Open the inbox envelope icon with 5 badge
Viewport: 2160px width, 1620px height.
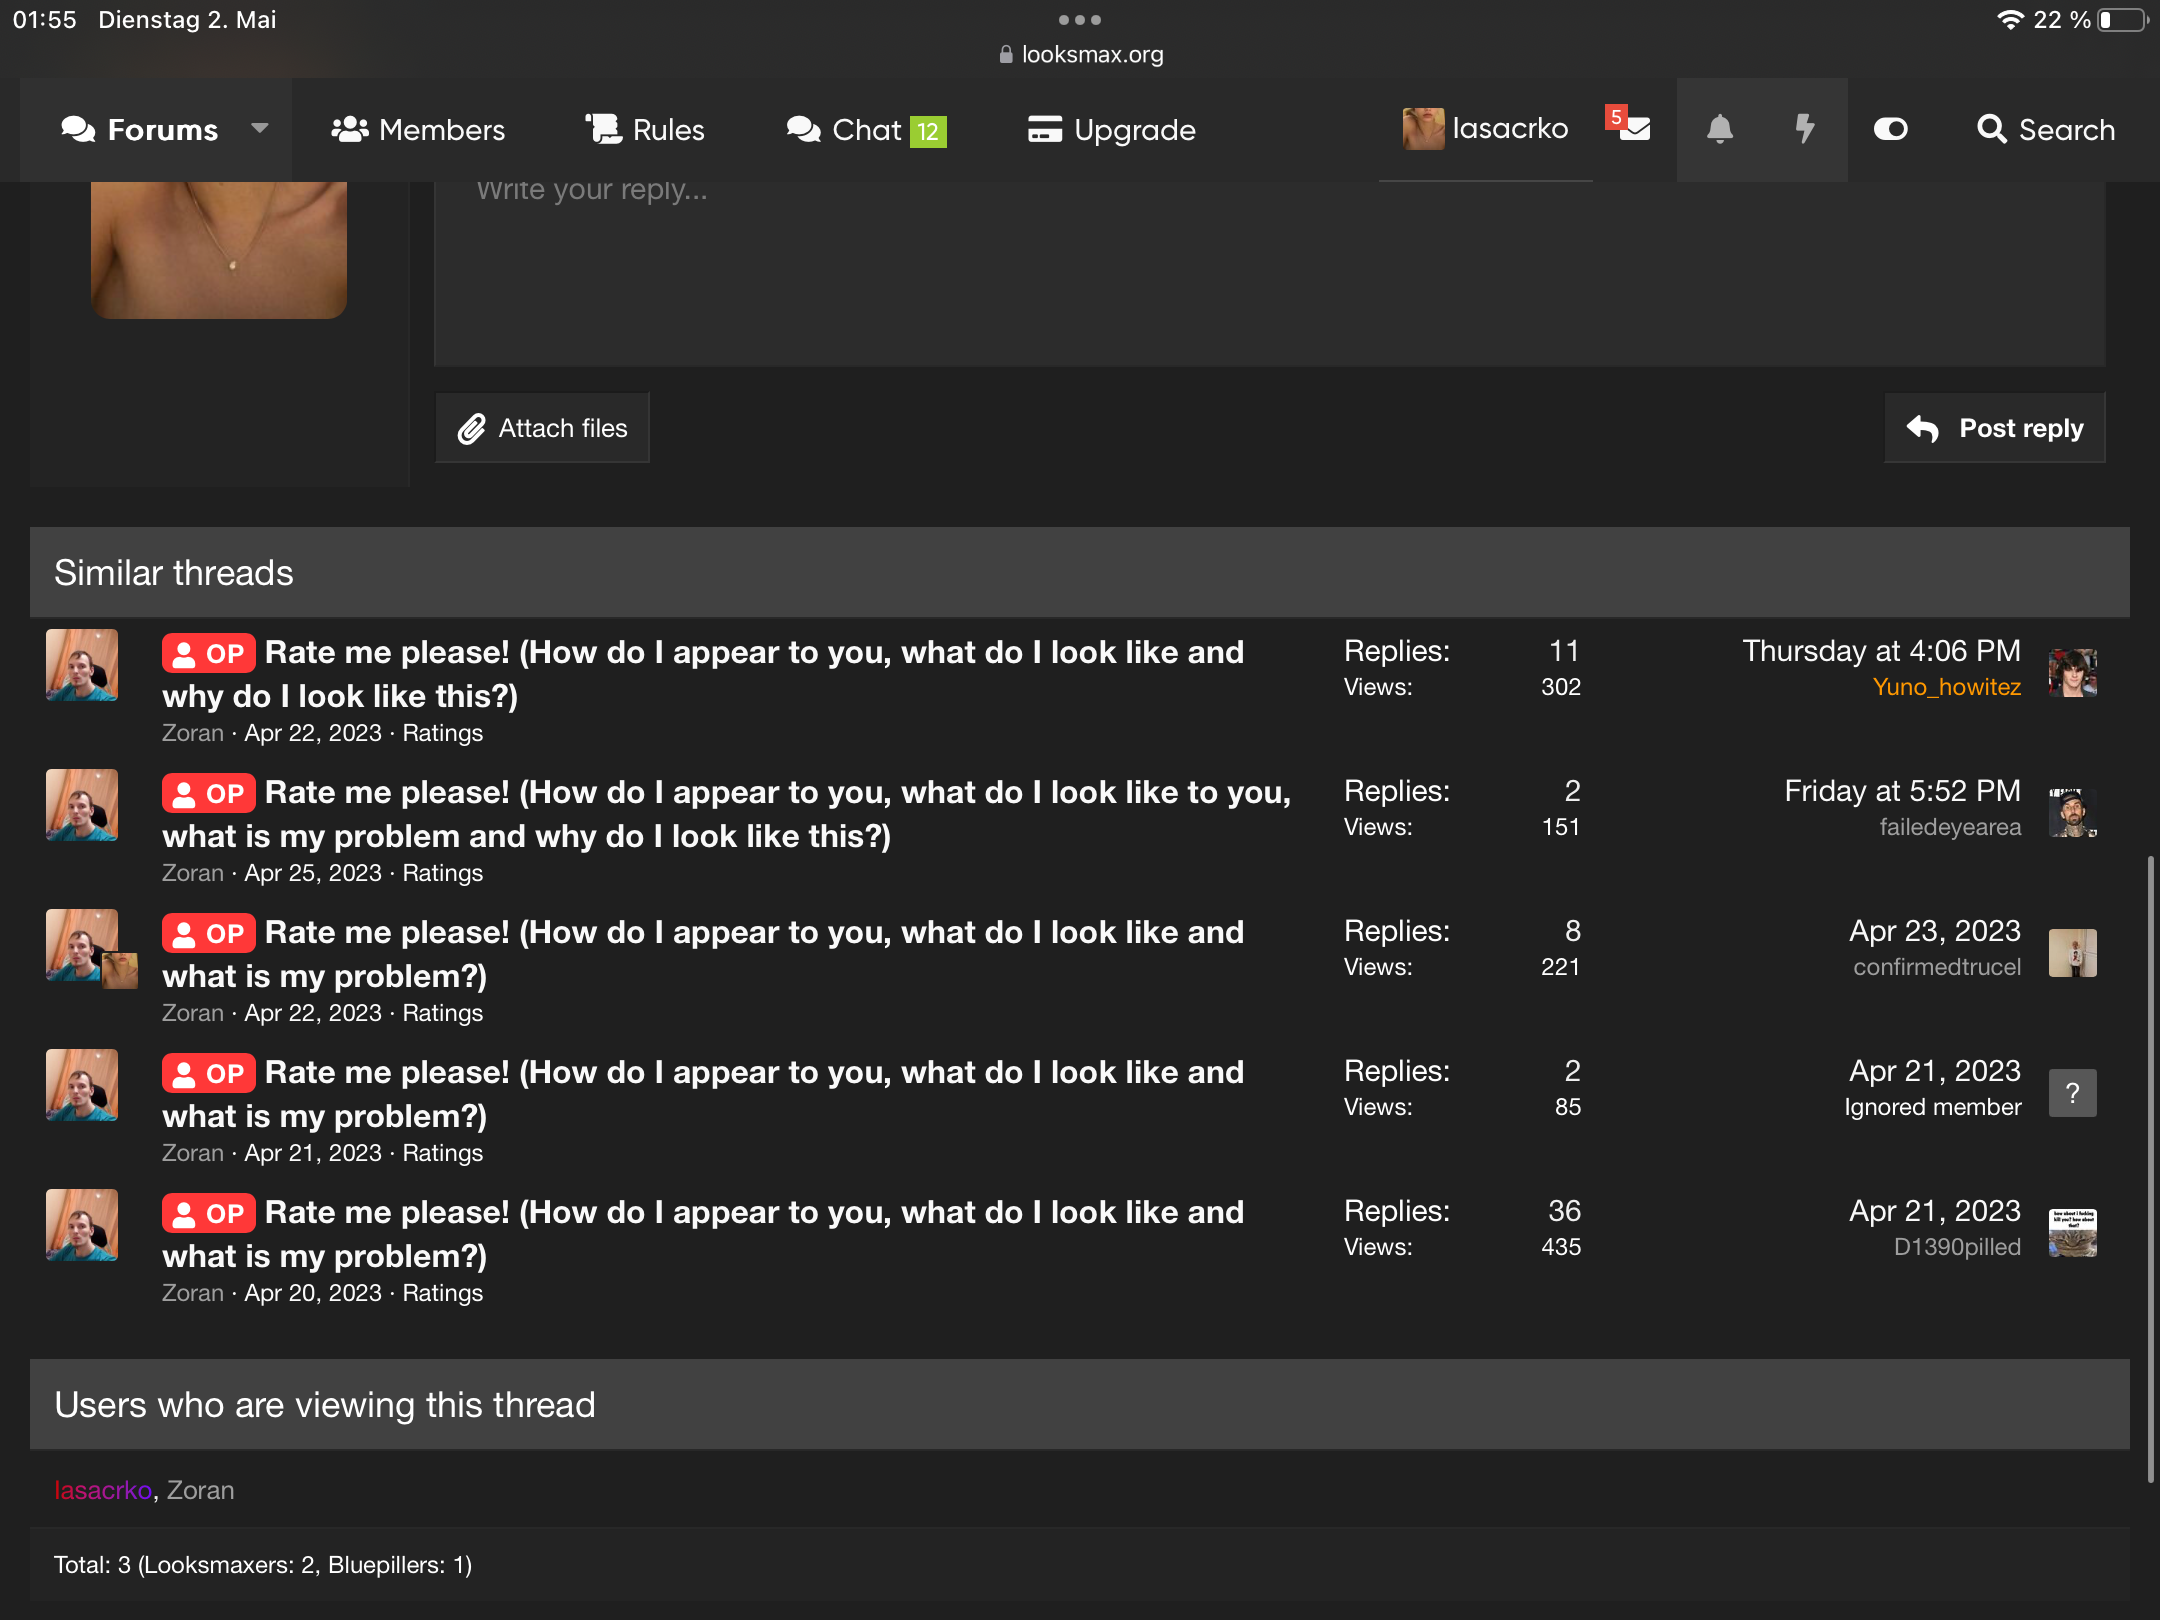coord(1634,129)
